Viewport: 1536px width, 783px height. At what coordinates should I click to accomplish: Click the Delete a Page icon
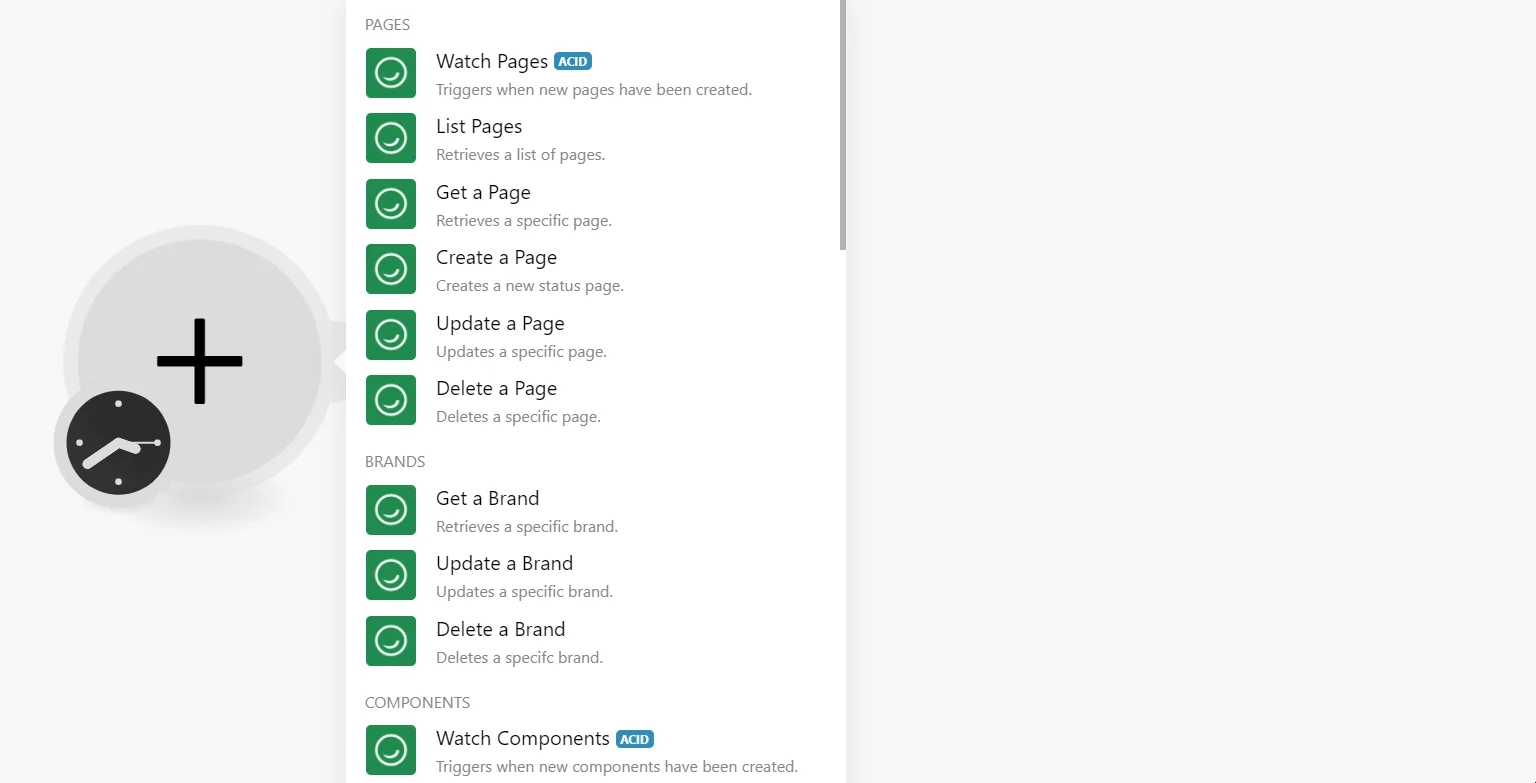391,400
